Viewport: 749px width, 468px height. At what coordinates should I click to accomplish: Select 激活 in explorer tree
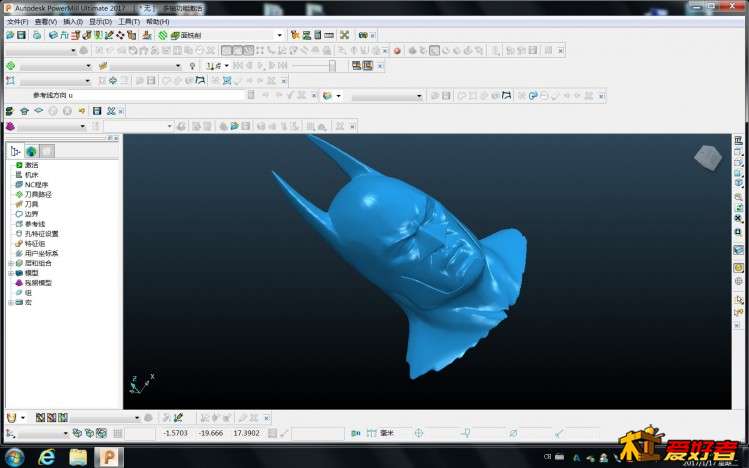[32, 165]
